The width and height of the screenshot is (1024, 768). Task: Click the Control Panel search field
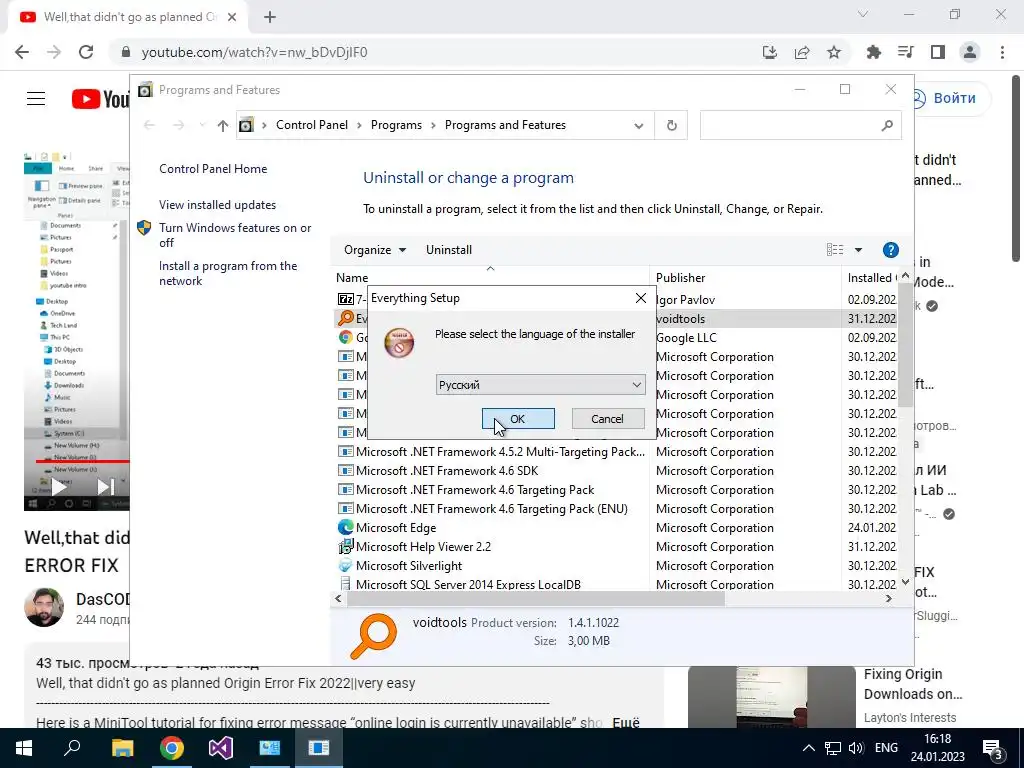coord(800,125)
